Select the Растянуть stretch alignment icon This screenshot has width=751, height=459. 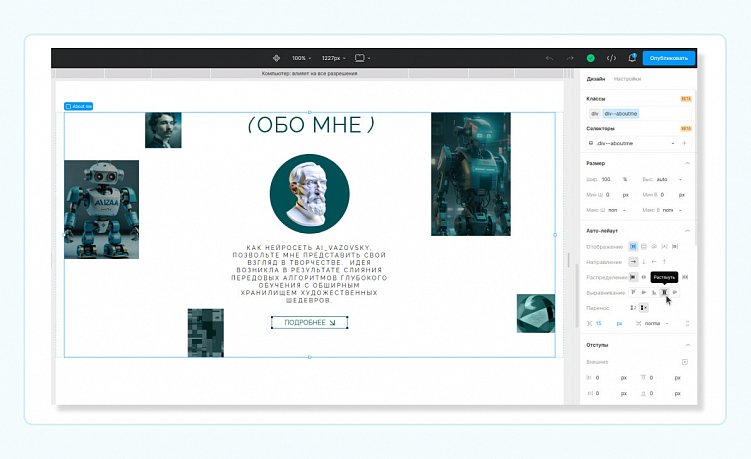(664, 292)
